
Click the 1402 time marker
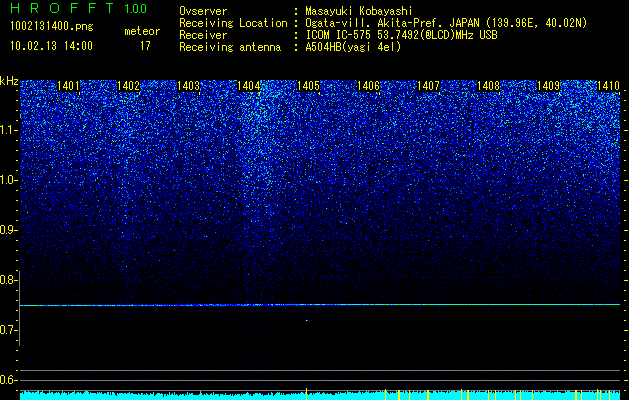[128, 85]
